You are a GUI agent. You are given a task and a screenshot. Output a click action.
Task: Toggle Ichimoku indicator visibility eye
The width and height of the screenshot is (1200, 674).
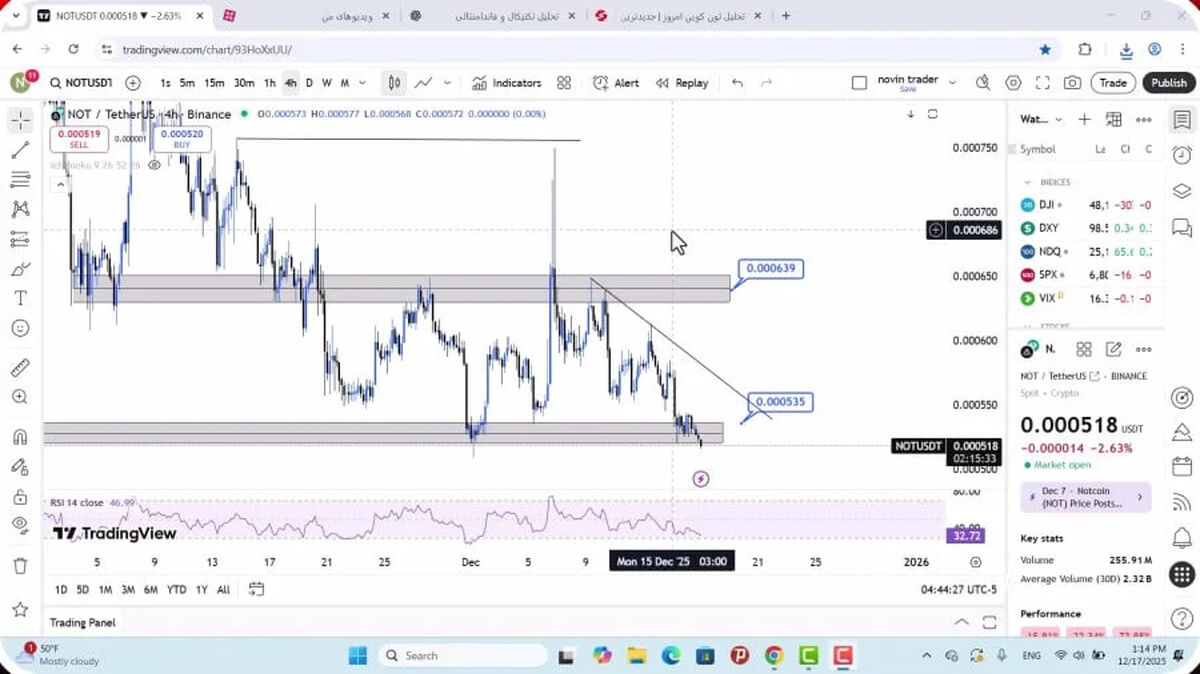tap(155, 164)
